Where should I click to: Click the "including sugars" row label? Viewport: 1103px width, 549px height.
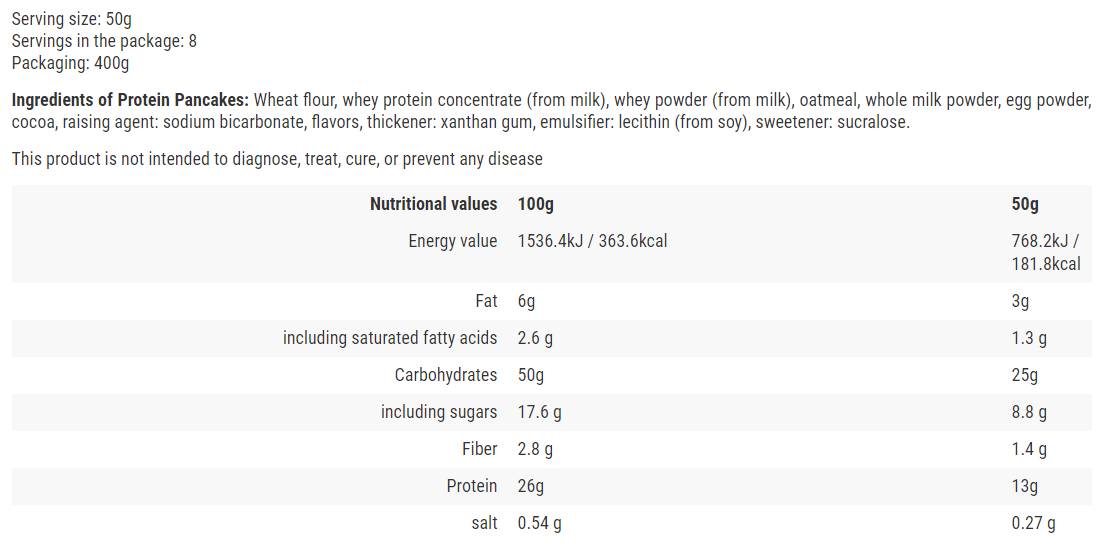coord(438,412)
